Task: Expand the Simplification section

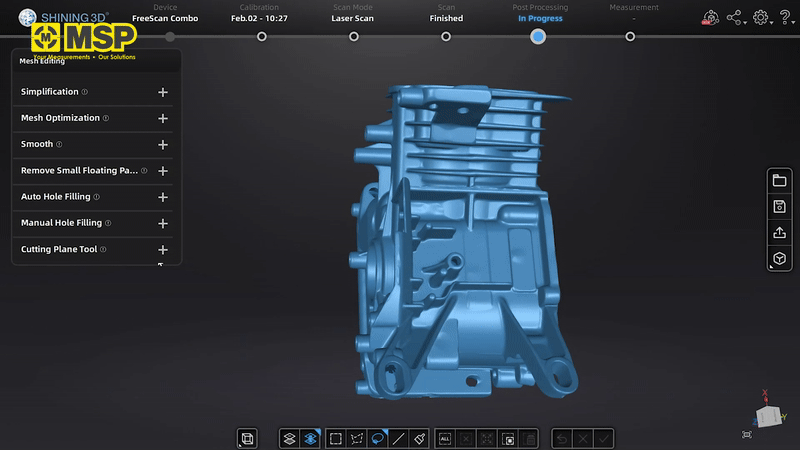Action: tap(163, 92)
